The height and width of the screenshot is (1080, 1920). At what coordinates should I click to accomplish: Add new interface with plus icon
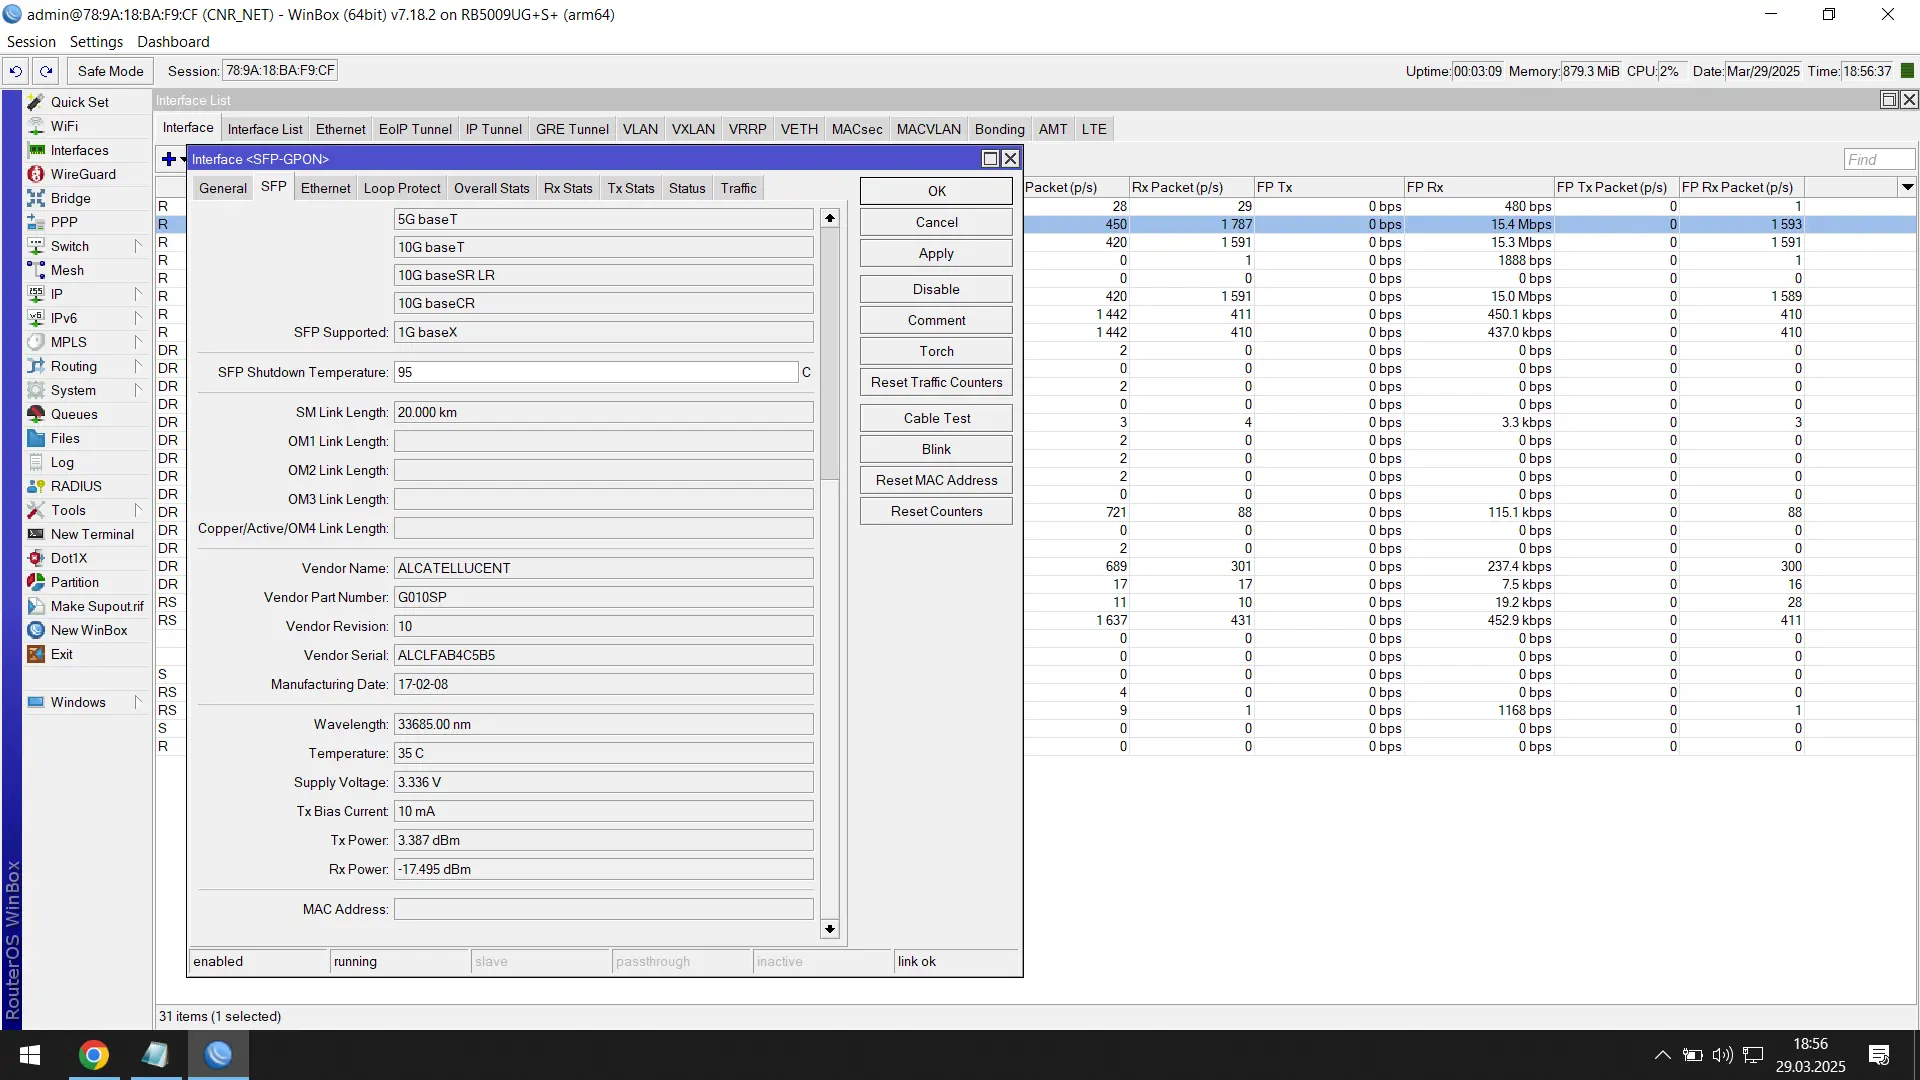tap(169, 159)
